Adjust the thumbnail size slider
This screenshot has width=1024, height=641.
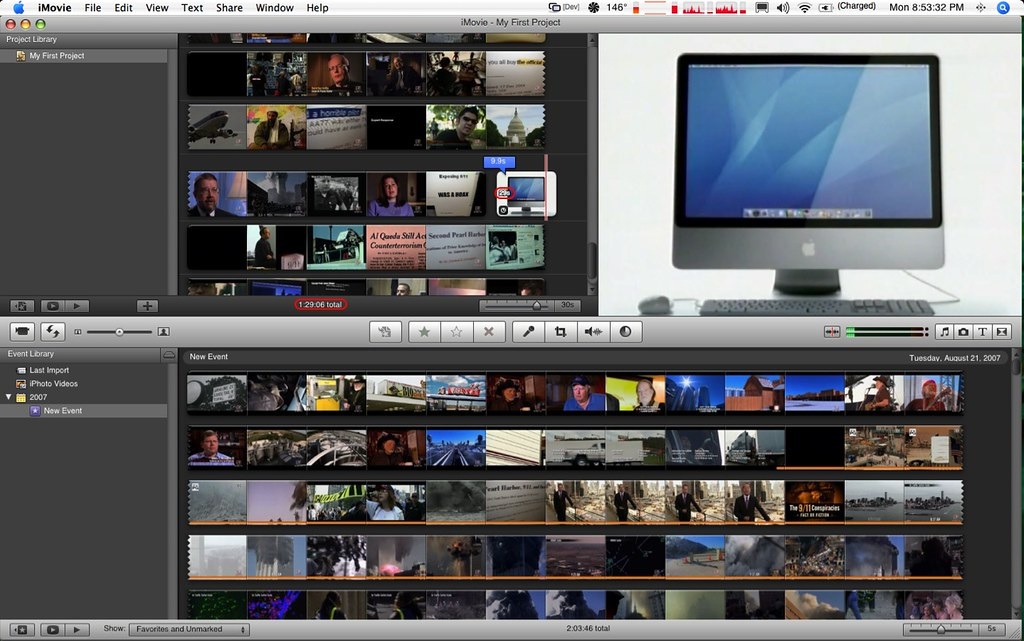pyautogui.click(x=119, y=332)
